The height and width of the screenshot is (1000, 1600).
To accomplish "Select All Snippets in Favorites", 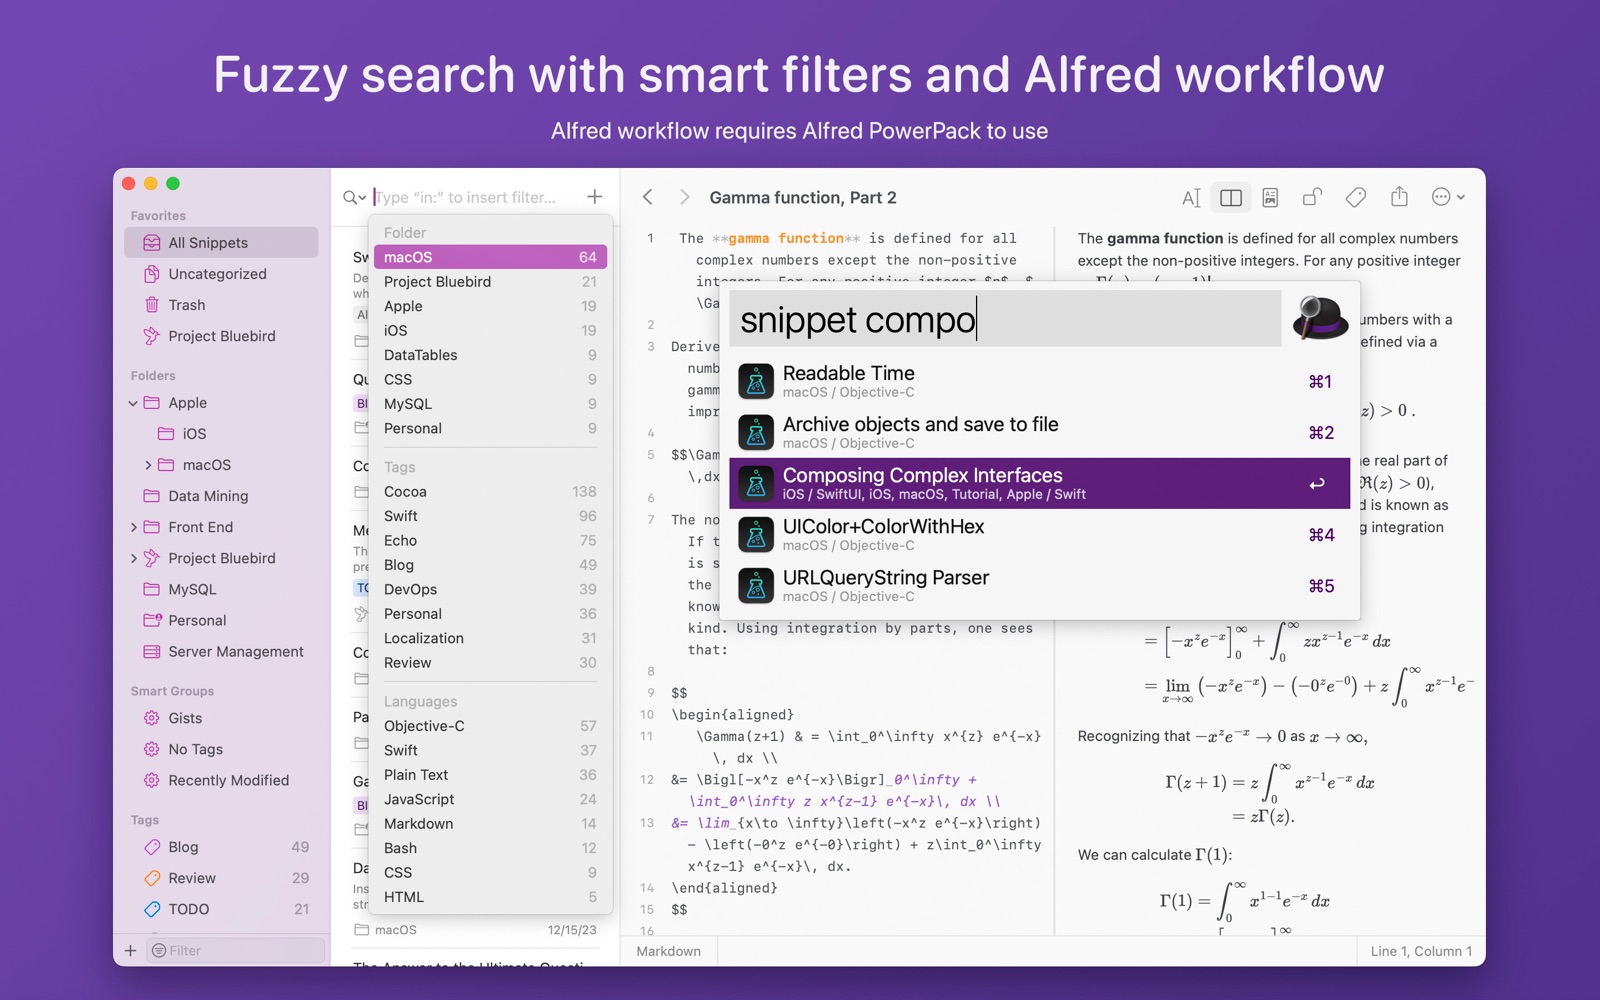I will 221,242.
